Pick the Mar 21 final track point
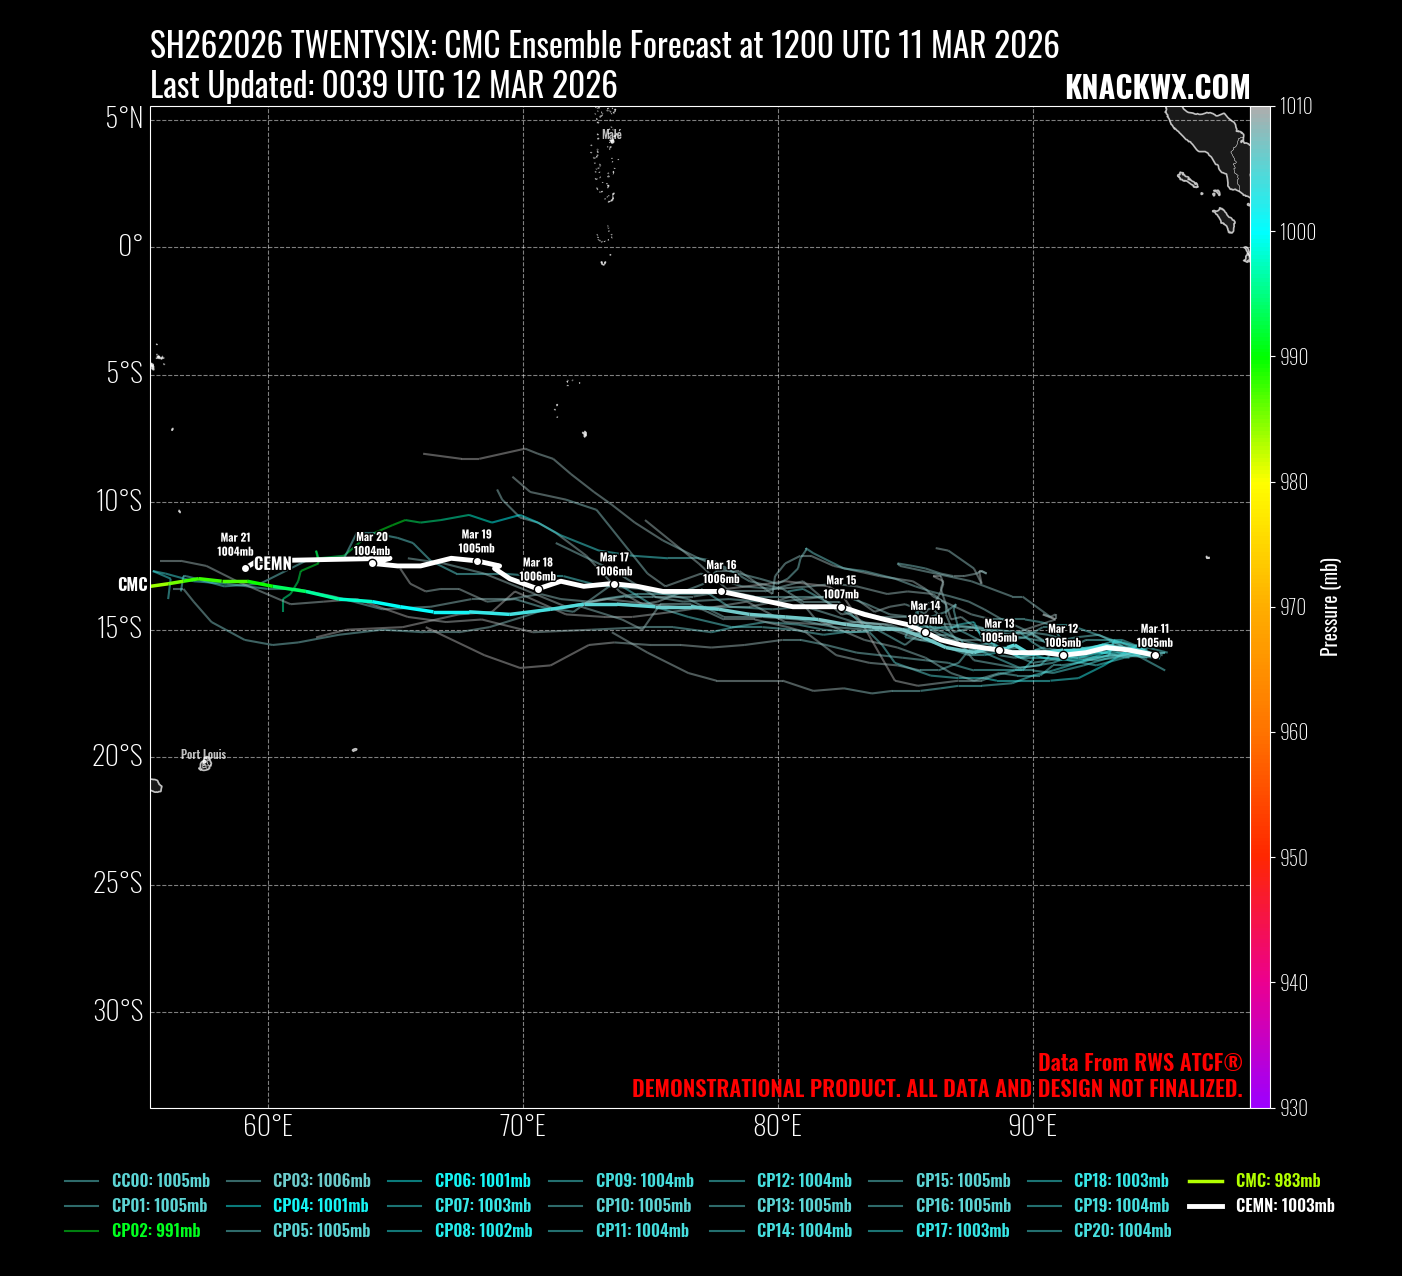 click(x=245, y=568)
